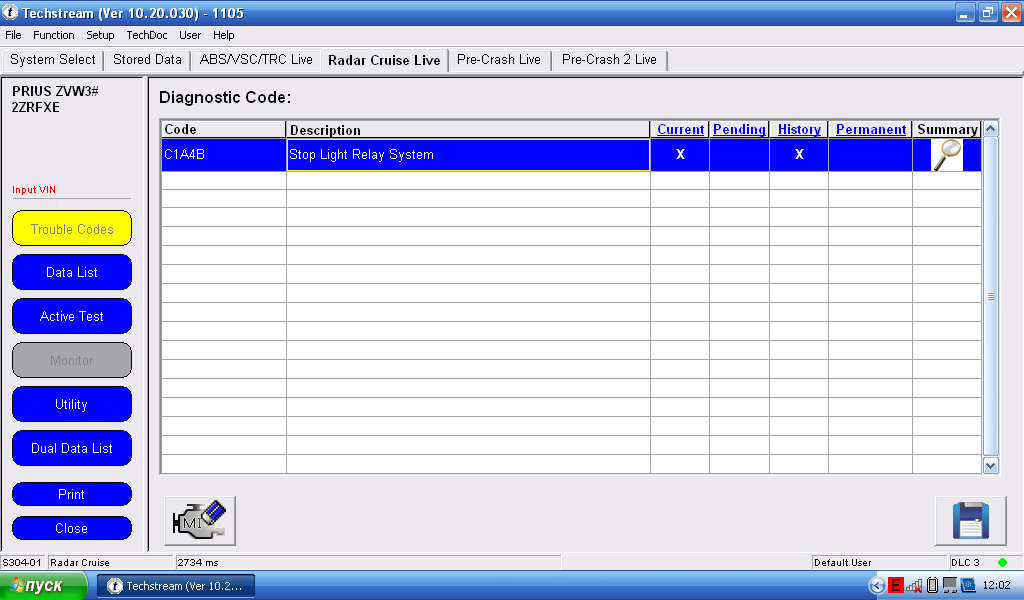Image resolution: width=1024 pixels, height=600 pixels.
Task: Click the vertical scrollbar thumb
Action: tap(991, 296)
